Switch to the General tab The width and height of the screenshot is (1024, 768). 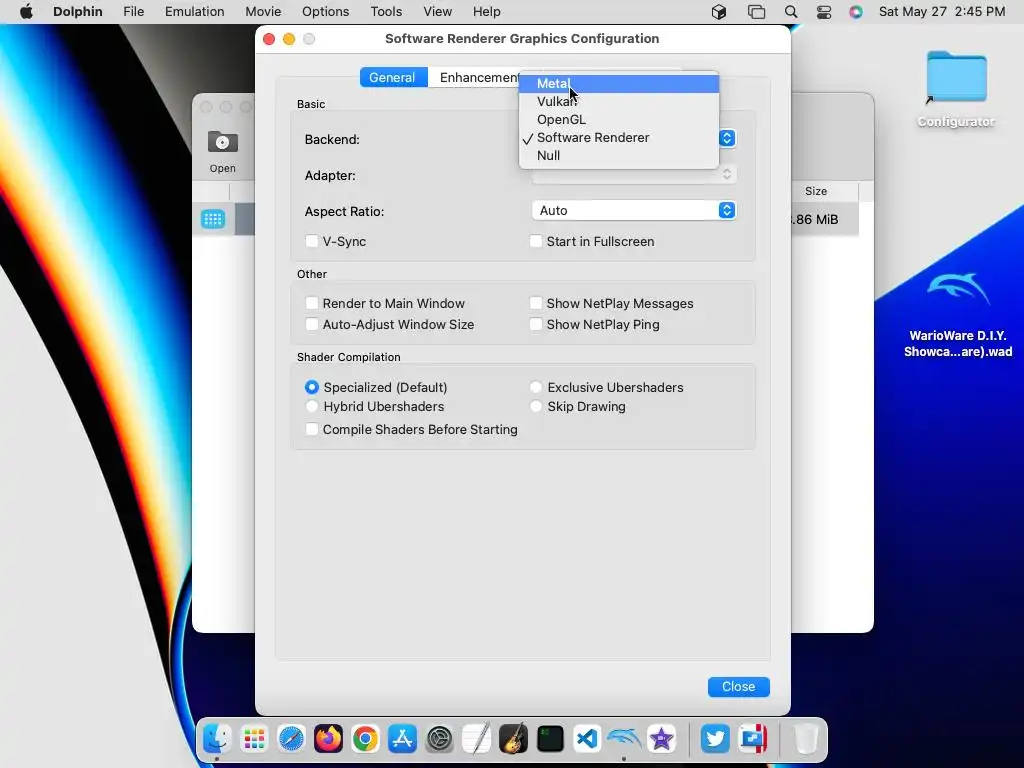(x=392, y=77)
